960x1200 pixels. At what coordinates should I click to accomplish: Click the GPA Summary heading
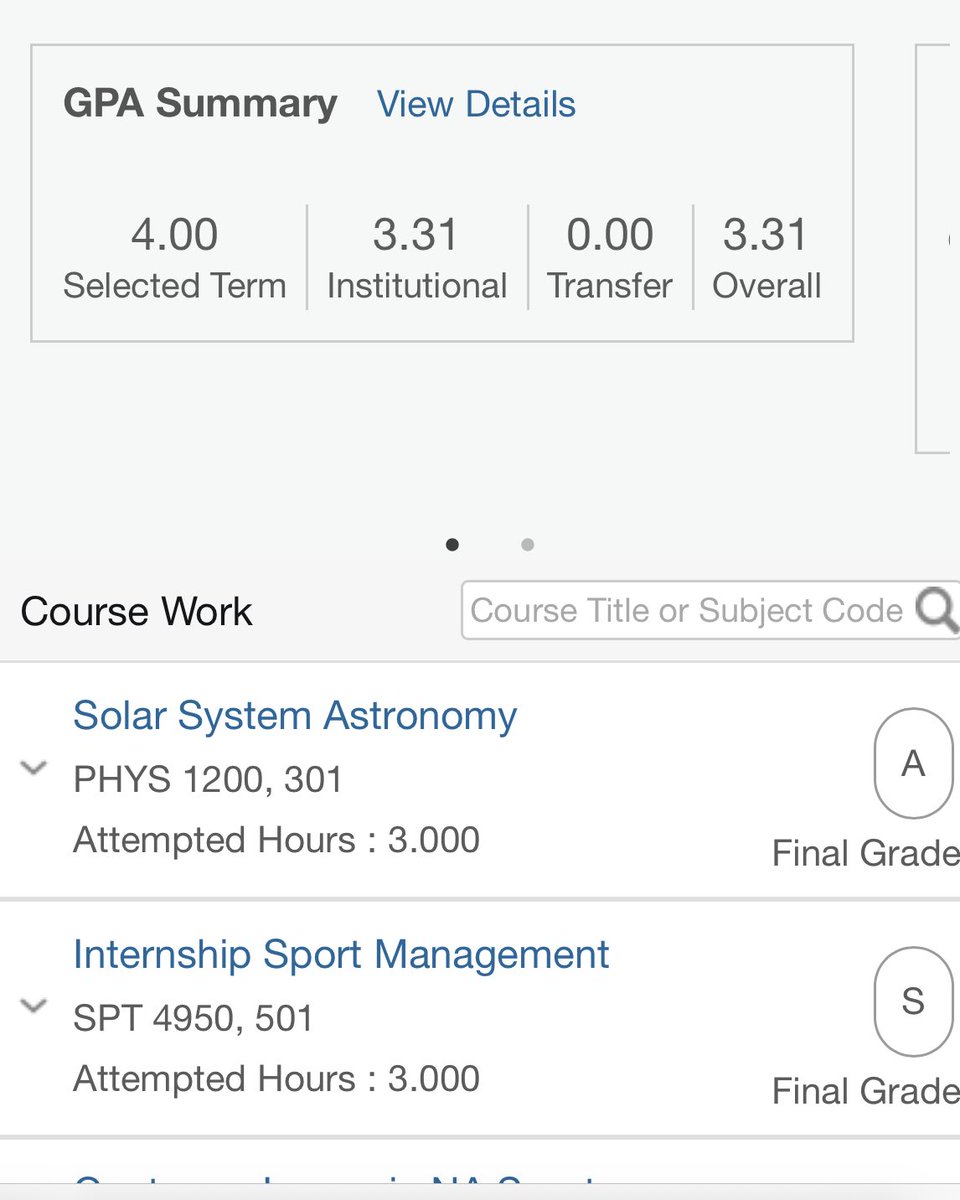tap(200, 104)
